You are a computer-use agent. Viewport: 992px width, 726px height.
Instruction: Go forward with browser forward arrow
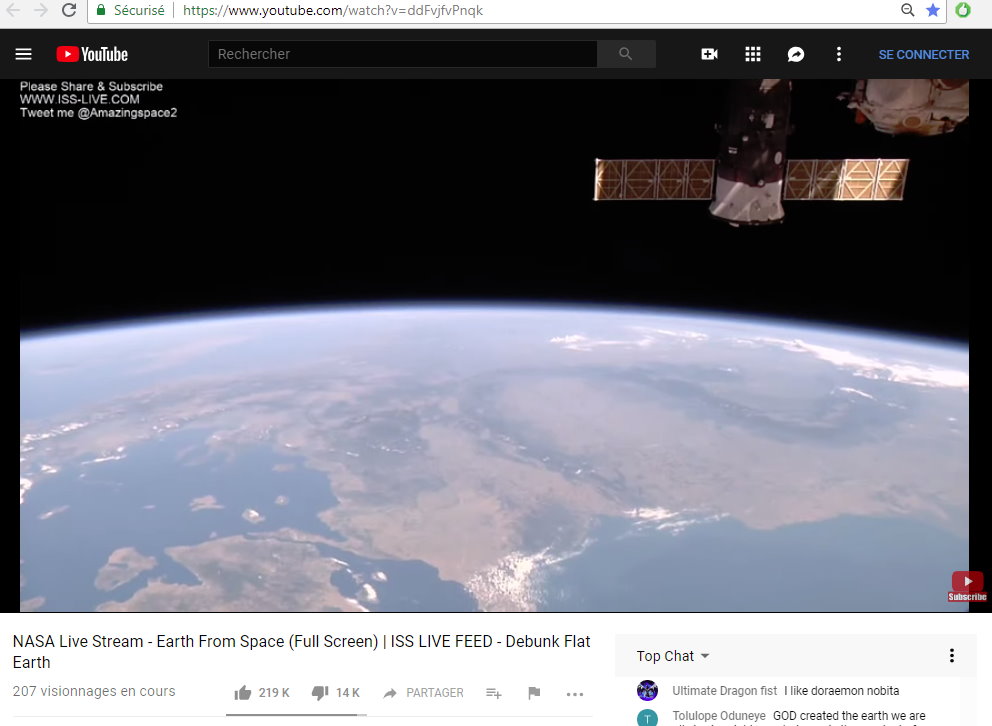[40, 10]
